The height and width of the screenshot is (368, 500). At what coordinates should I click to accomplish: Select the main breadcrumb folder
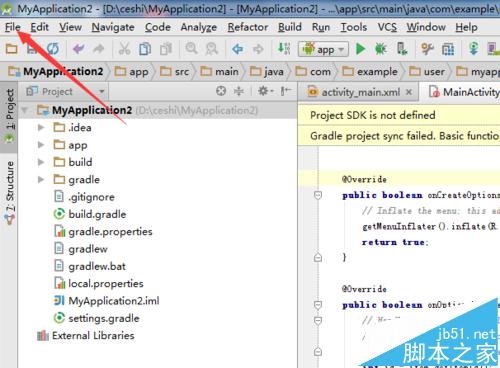219,71
